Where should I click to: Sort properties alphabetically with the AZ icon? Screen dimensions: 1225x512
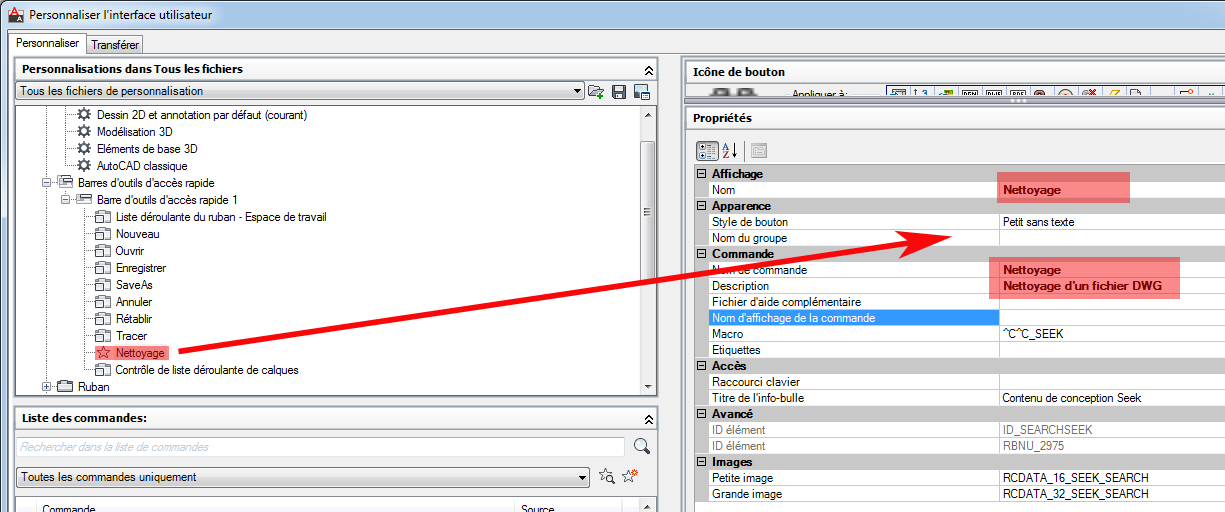click(729, 150)
